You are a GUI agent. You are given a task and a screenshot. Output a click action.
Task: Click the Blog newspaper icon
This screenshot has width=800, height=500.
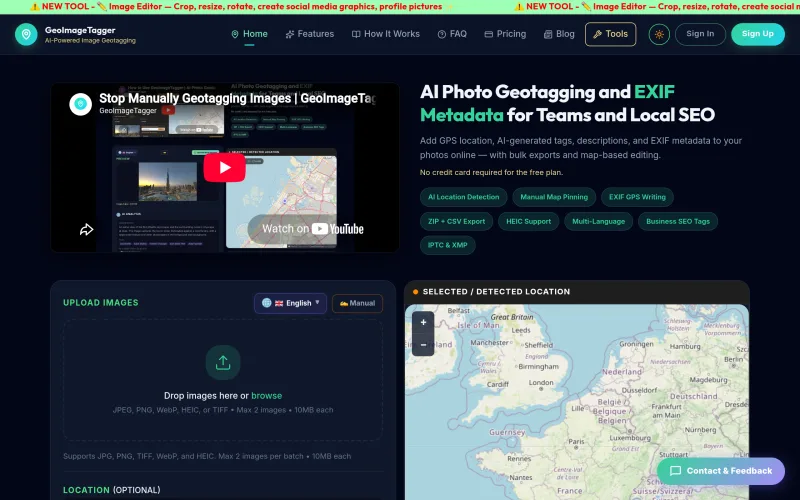click(548, 34)
